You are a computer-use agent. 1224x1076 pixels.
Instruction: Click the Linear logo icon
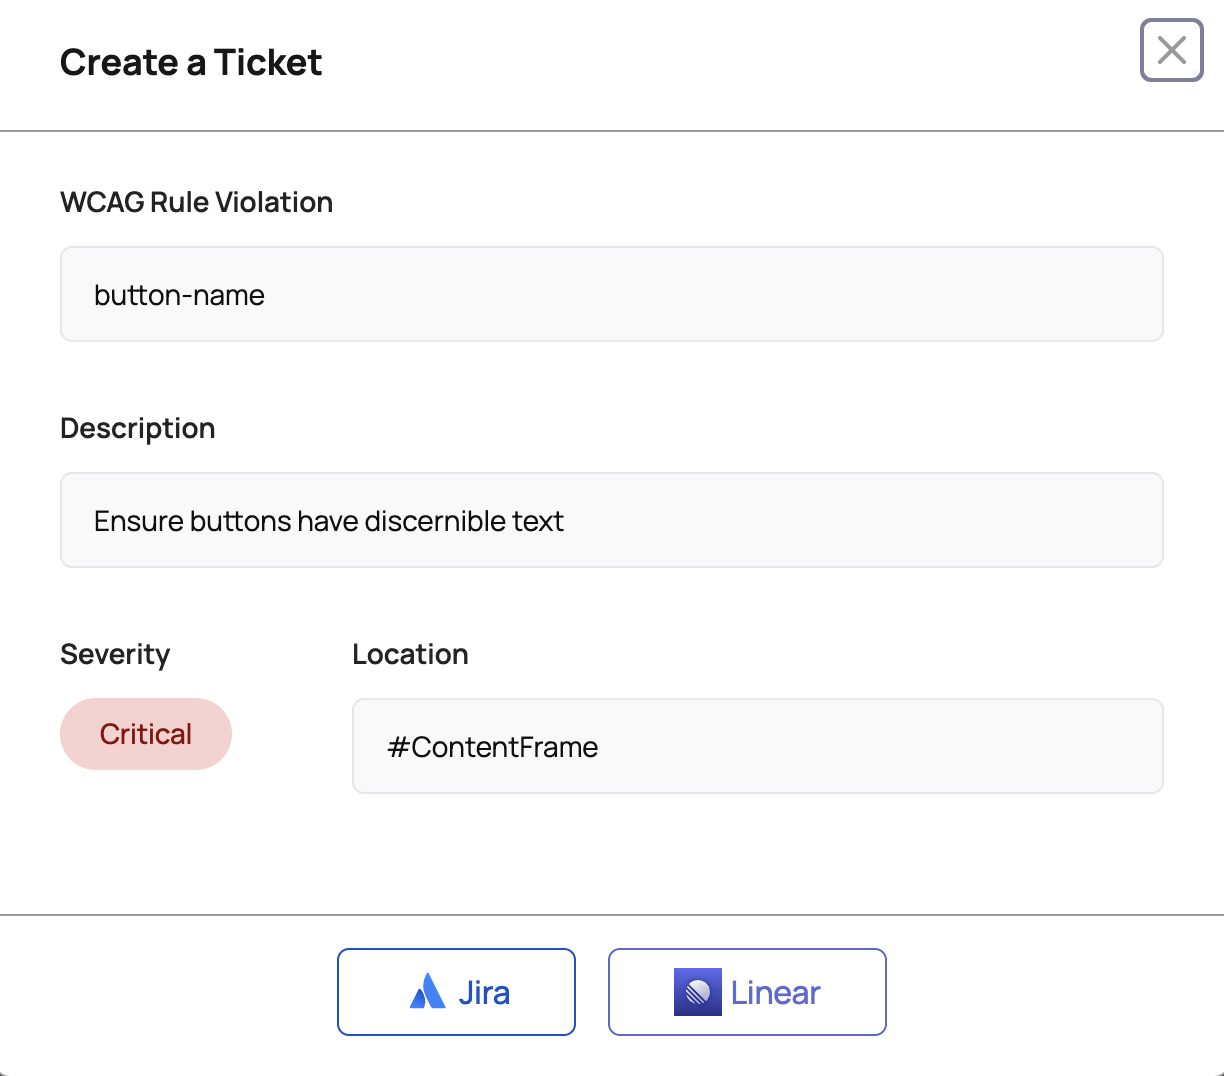[x=697, y=992]
